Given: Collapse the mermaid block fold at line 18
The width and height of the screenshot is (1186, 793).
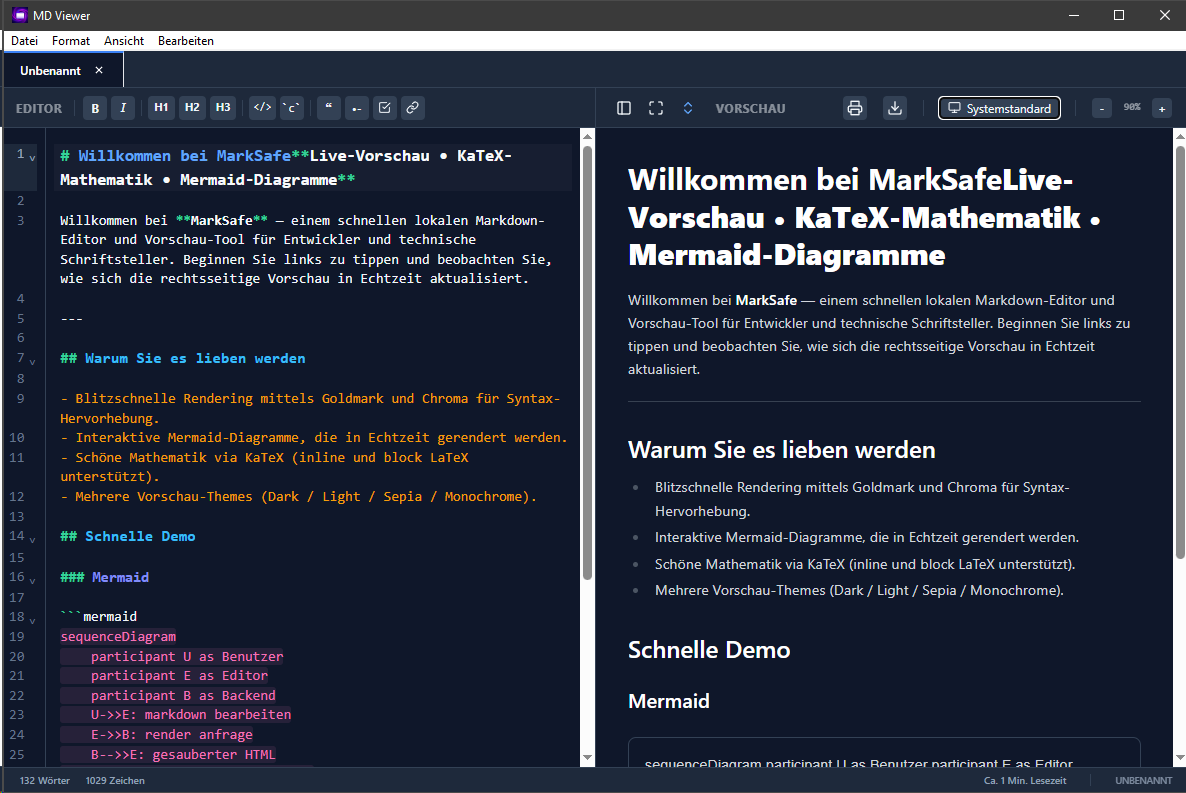Looking at the screenshot, I should click(x=32, y=620).
